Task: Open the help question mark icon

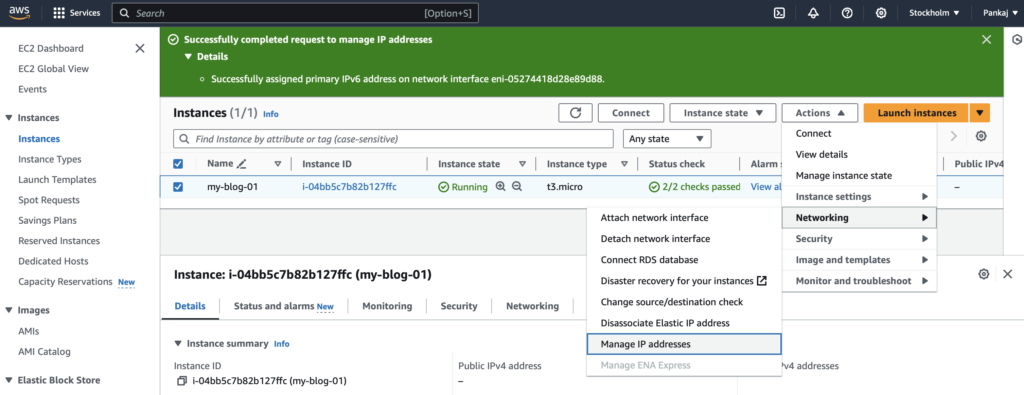Action: tap(847, 13)
